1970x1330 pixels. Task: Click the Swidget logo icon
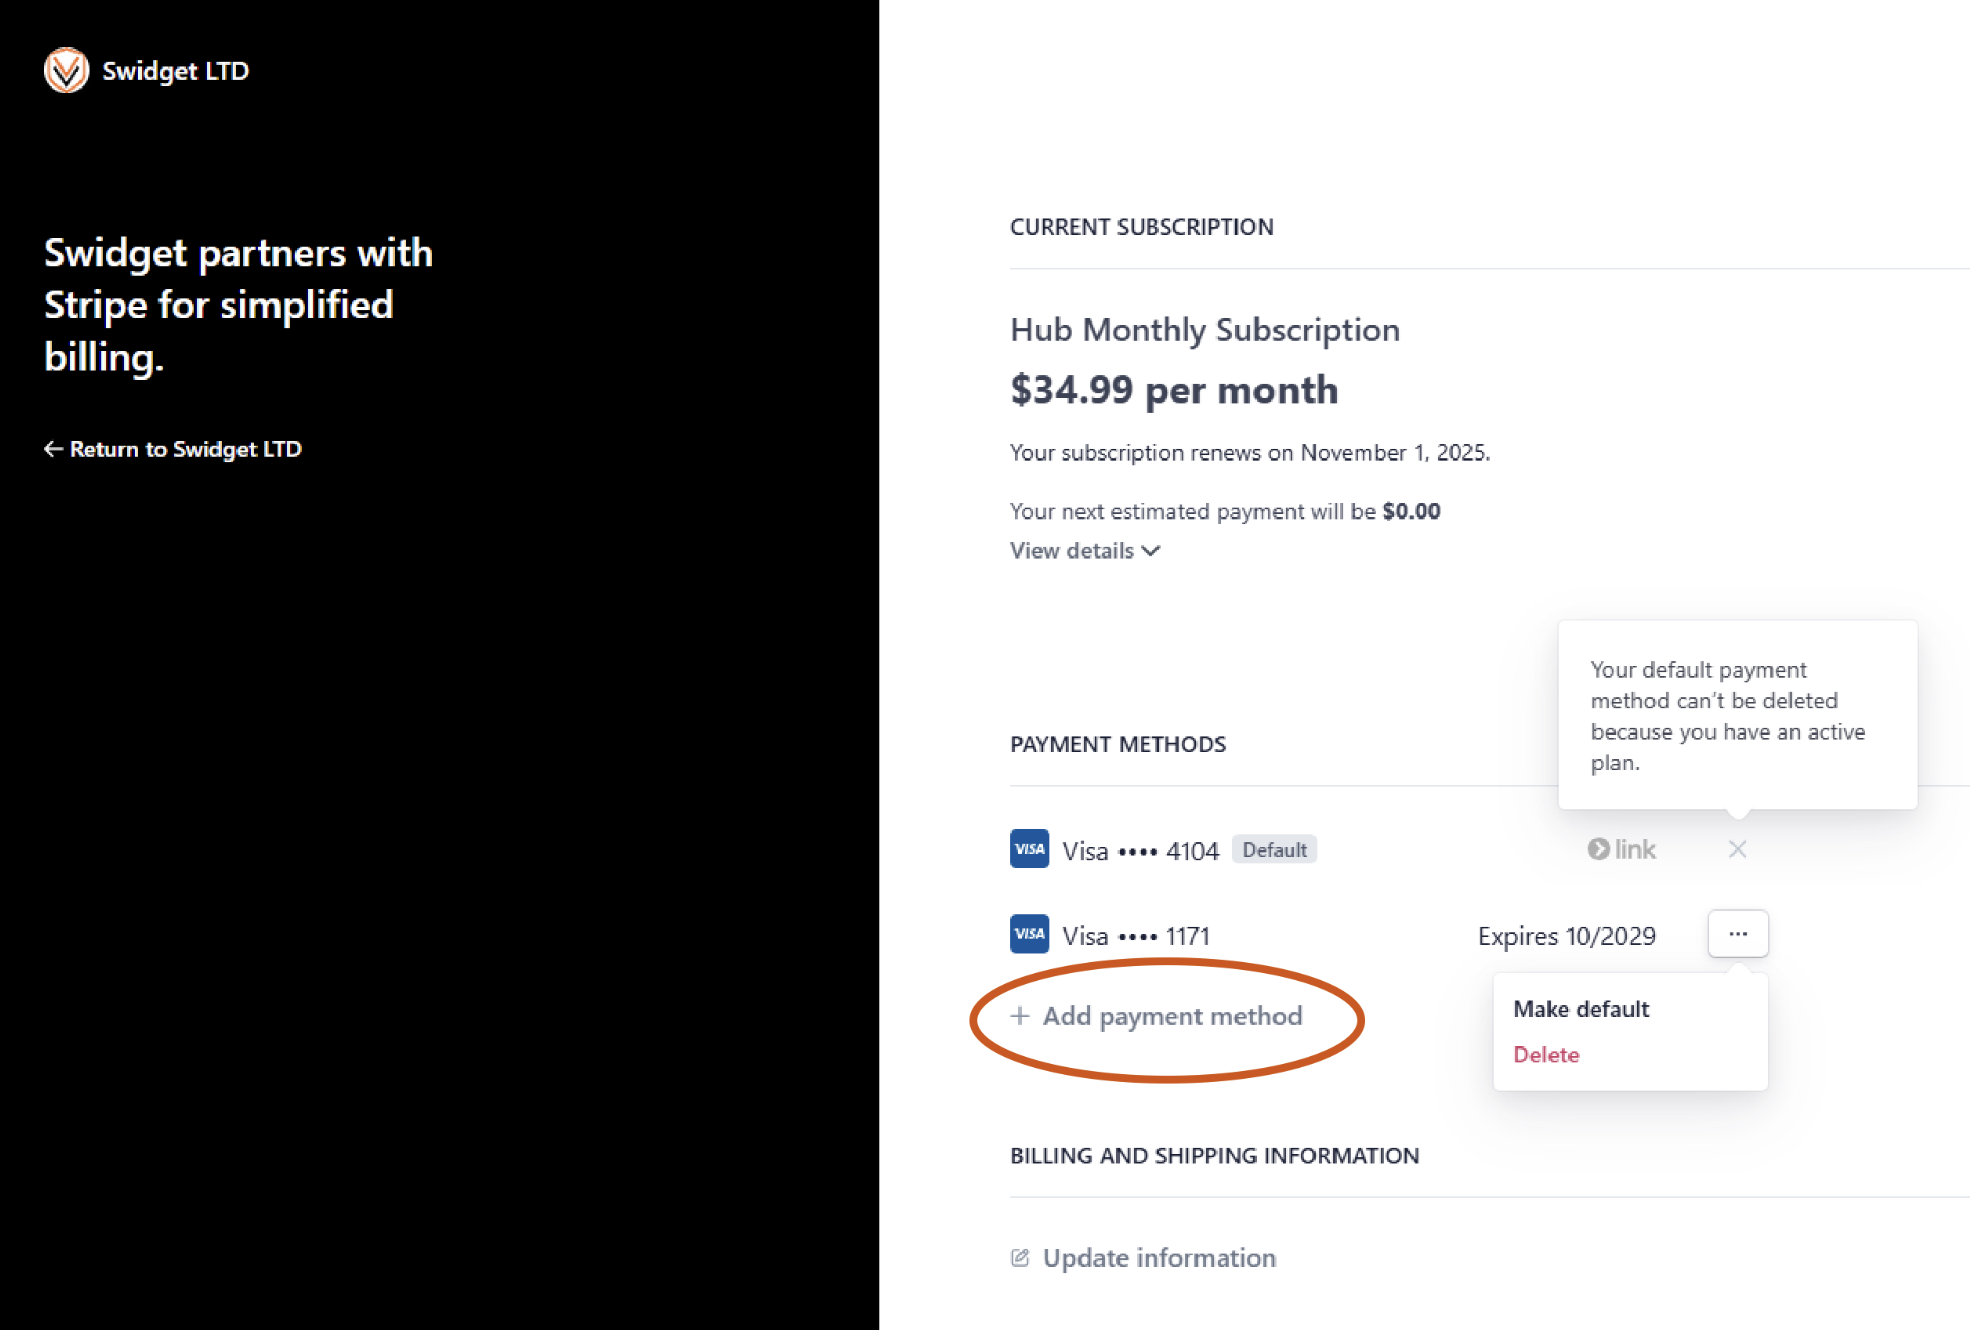click(x=67, y=70)
